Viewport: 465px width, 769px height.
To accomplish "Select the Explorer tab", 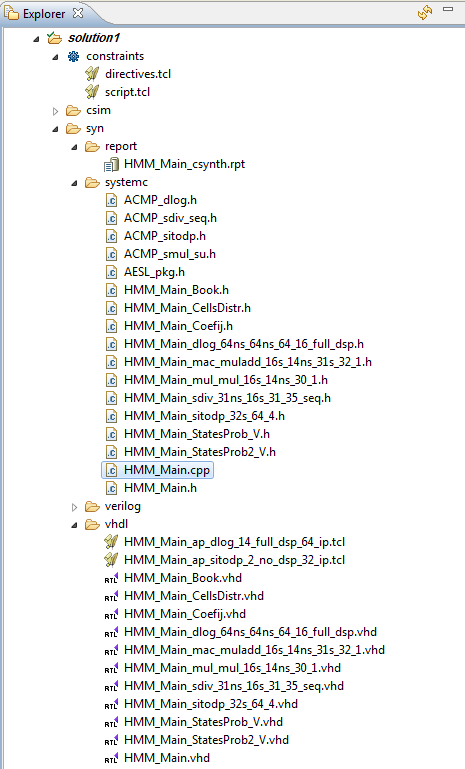I will [x=44, y=14].
